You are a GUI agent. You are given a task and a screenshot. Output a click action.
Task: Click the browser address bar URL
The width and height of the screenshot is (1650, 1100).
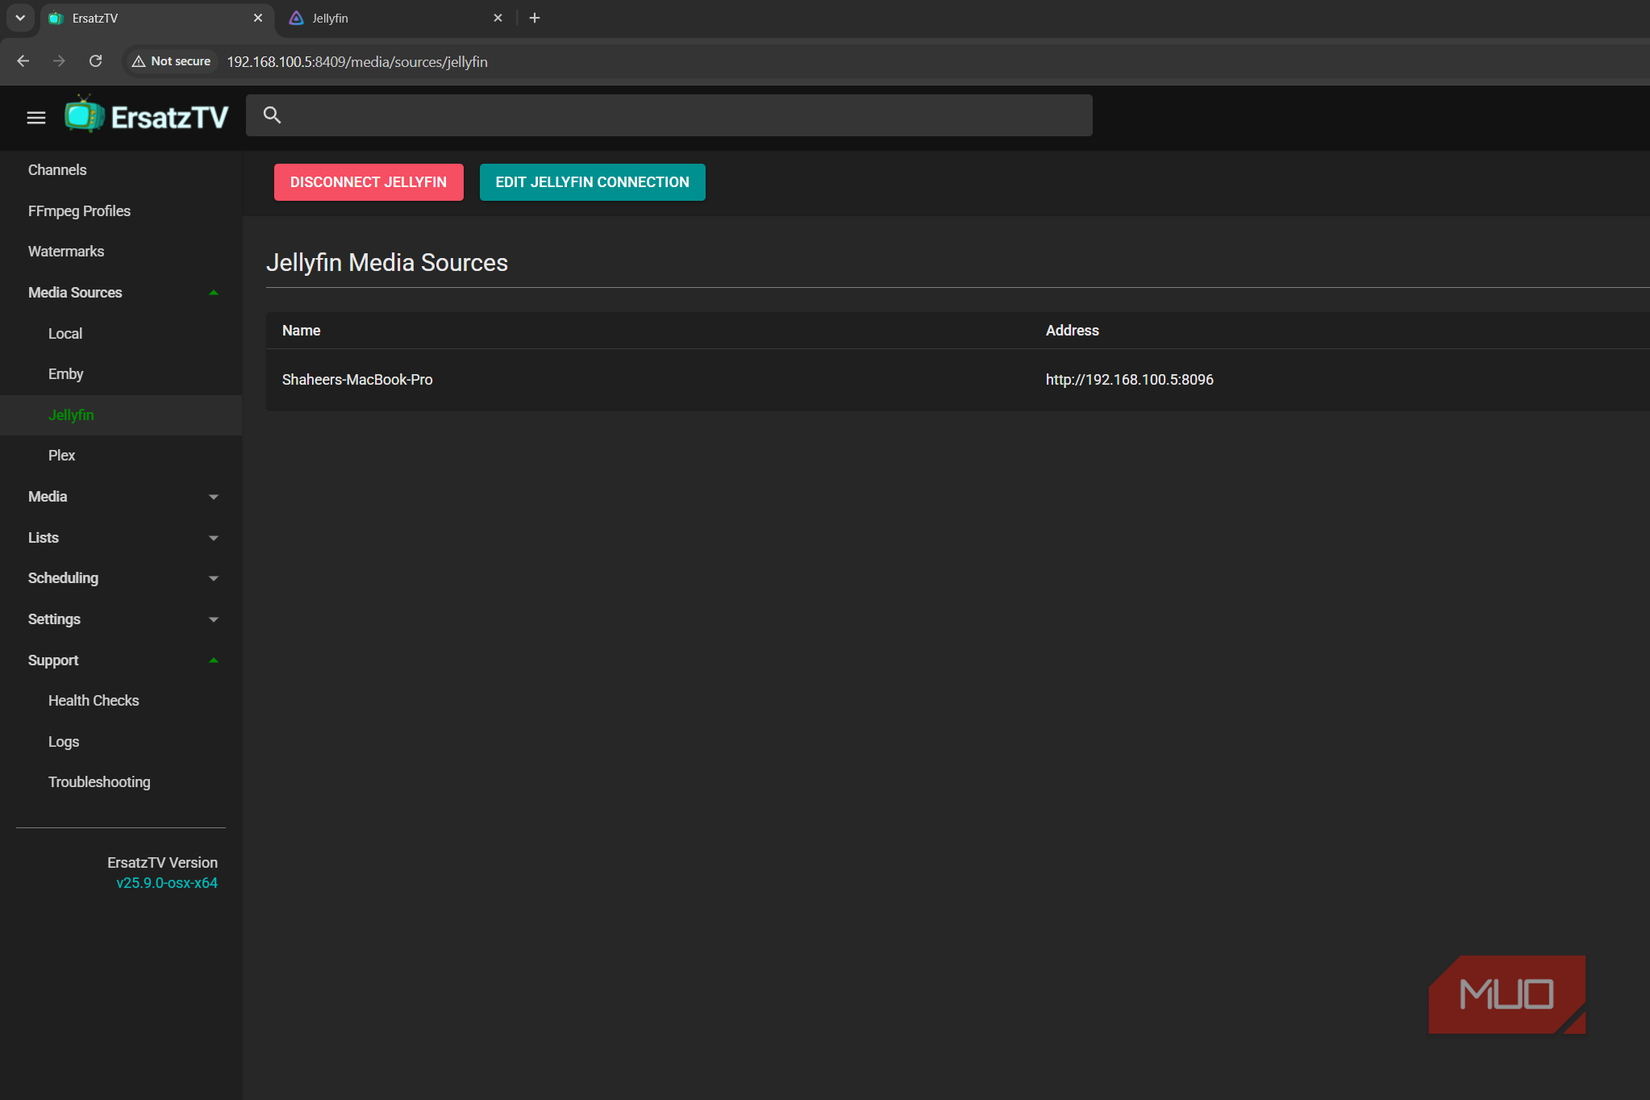pos(357,62)
